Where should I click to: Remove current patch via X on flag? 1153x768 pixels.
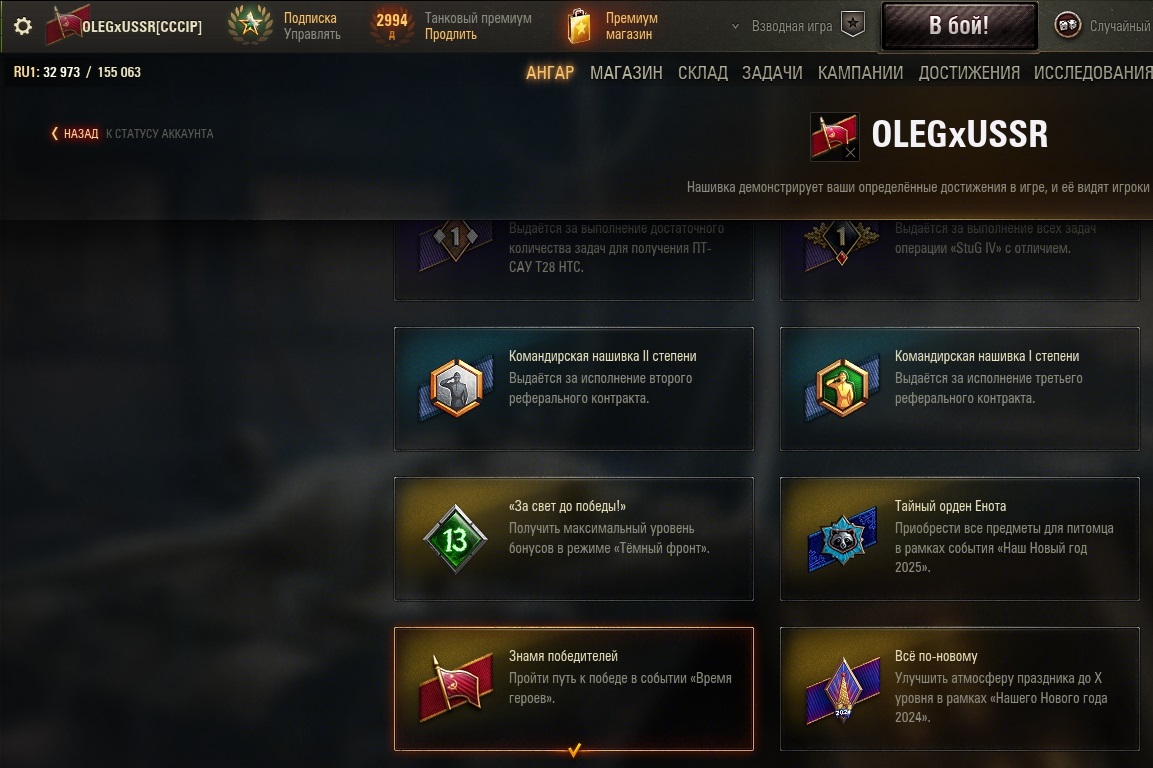[x=850, y=152]
